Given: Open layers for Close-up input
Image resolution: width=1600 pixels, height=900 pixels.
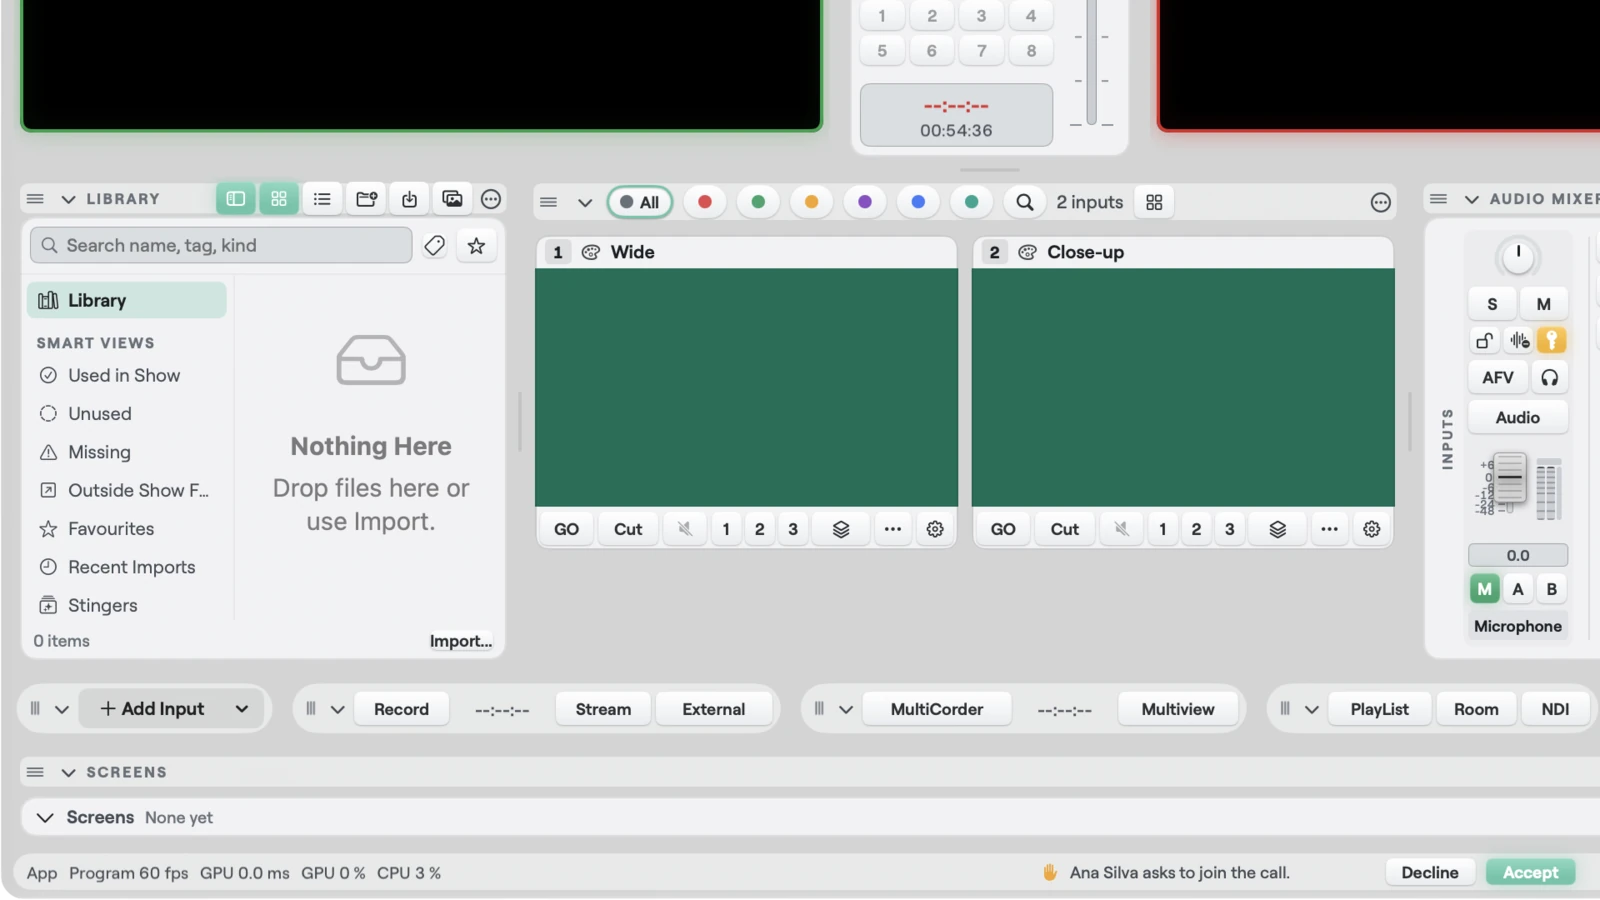Looking at the screenshot, I should (1278, 529).
